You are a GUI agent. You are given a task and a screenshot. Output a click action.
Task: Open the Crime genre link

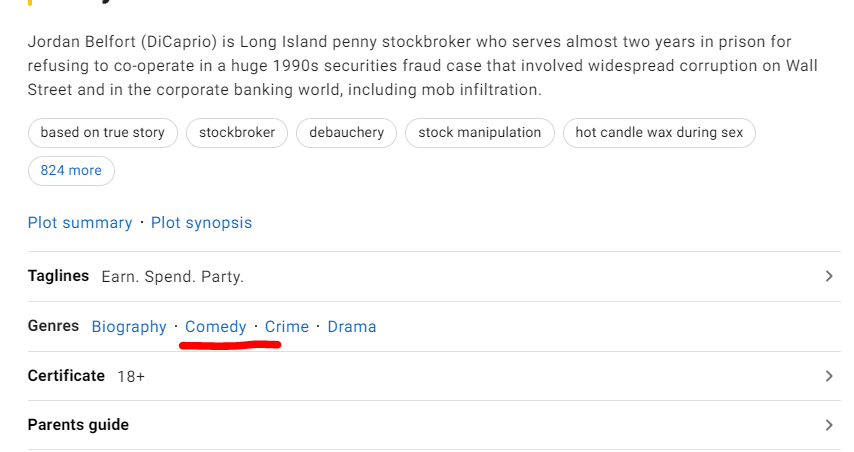287,327
